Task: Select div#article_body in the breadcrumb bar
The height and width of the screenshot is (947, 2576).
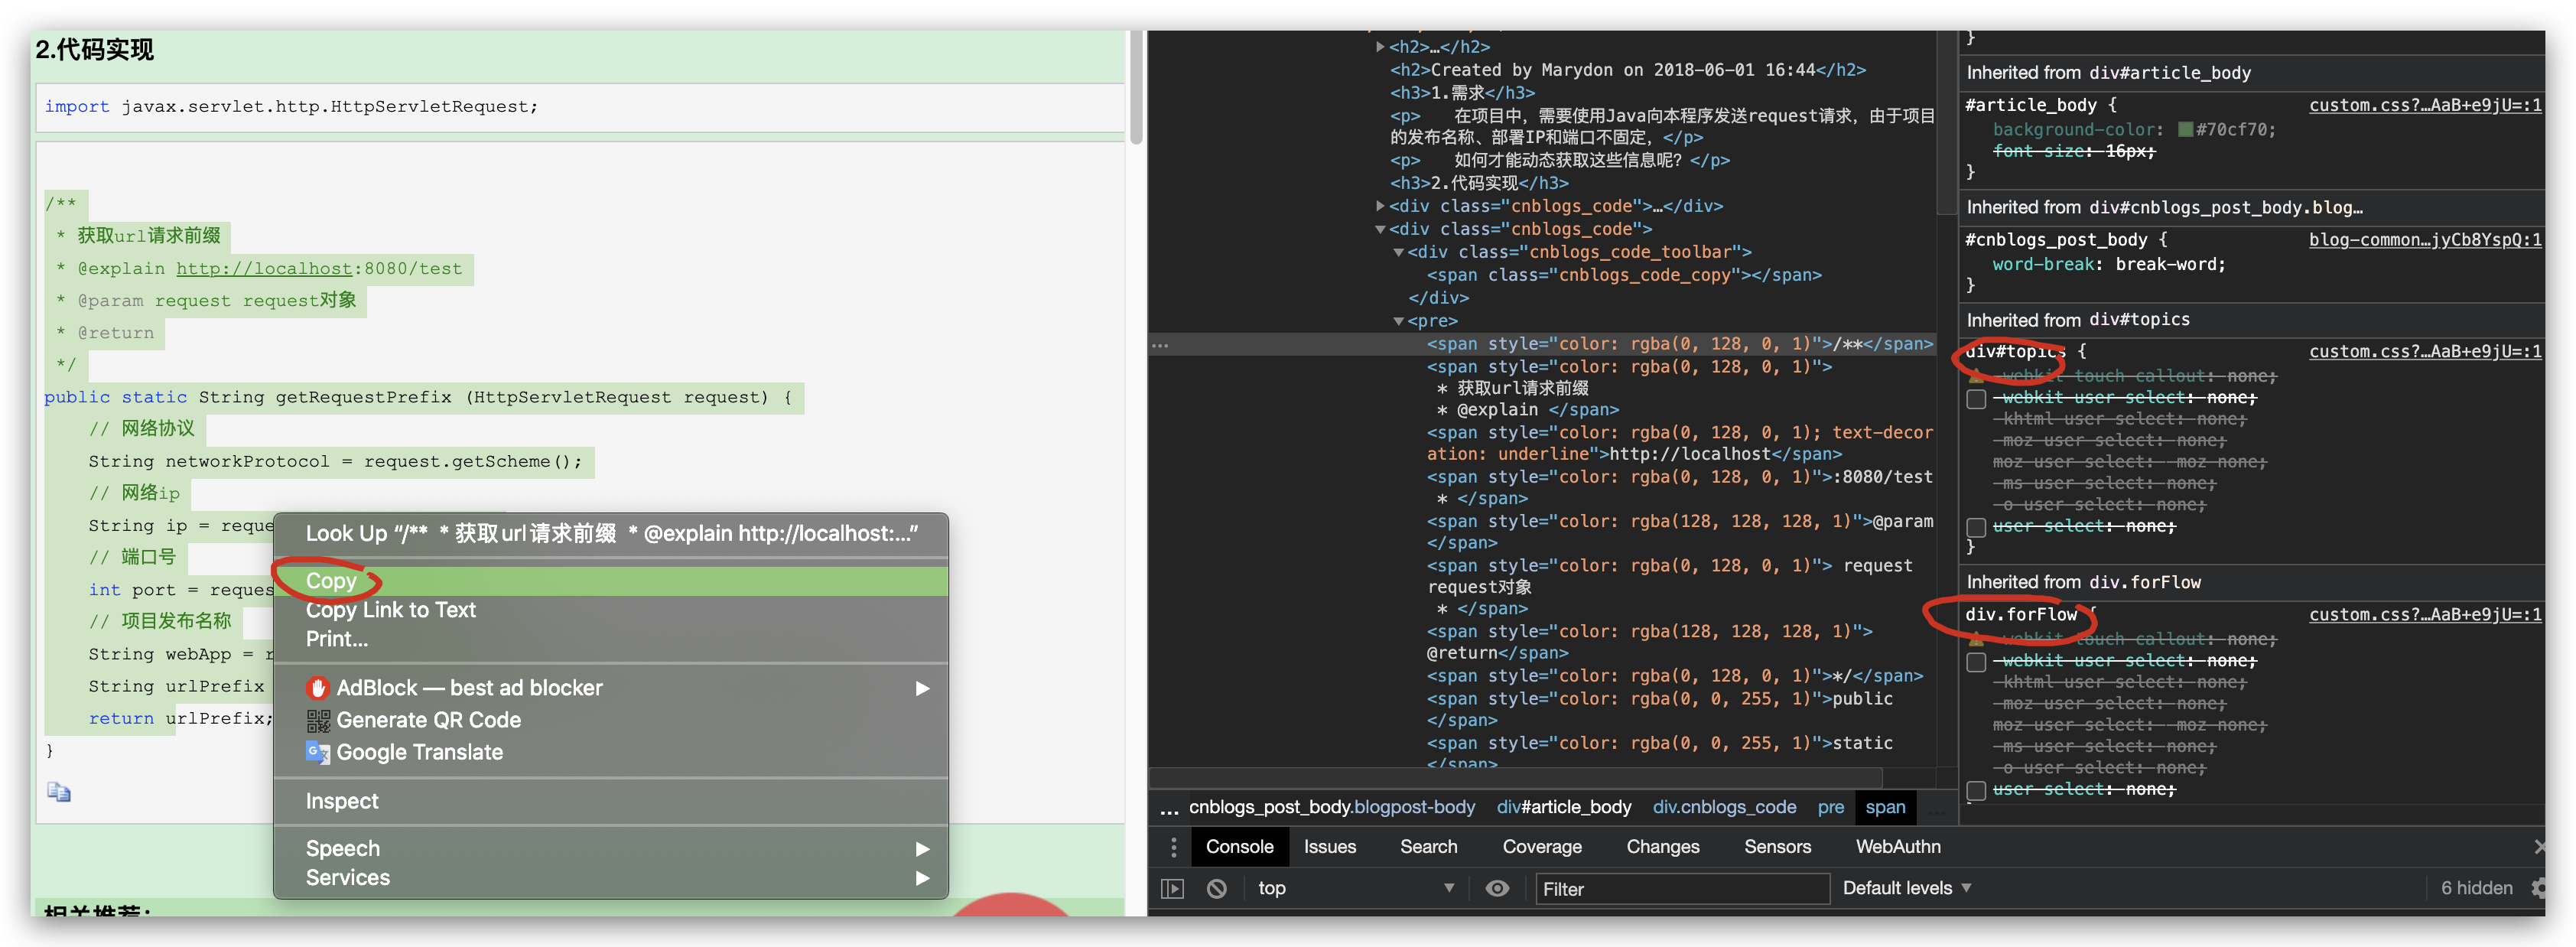Action: (1563, 807)
